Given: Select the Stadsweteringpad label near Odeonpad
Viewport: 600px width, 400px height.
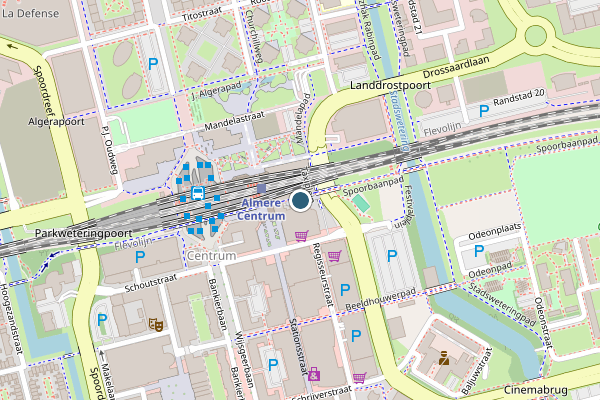Looking at the screenshot, I should [502, 304].
